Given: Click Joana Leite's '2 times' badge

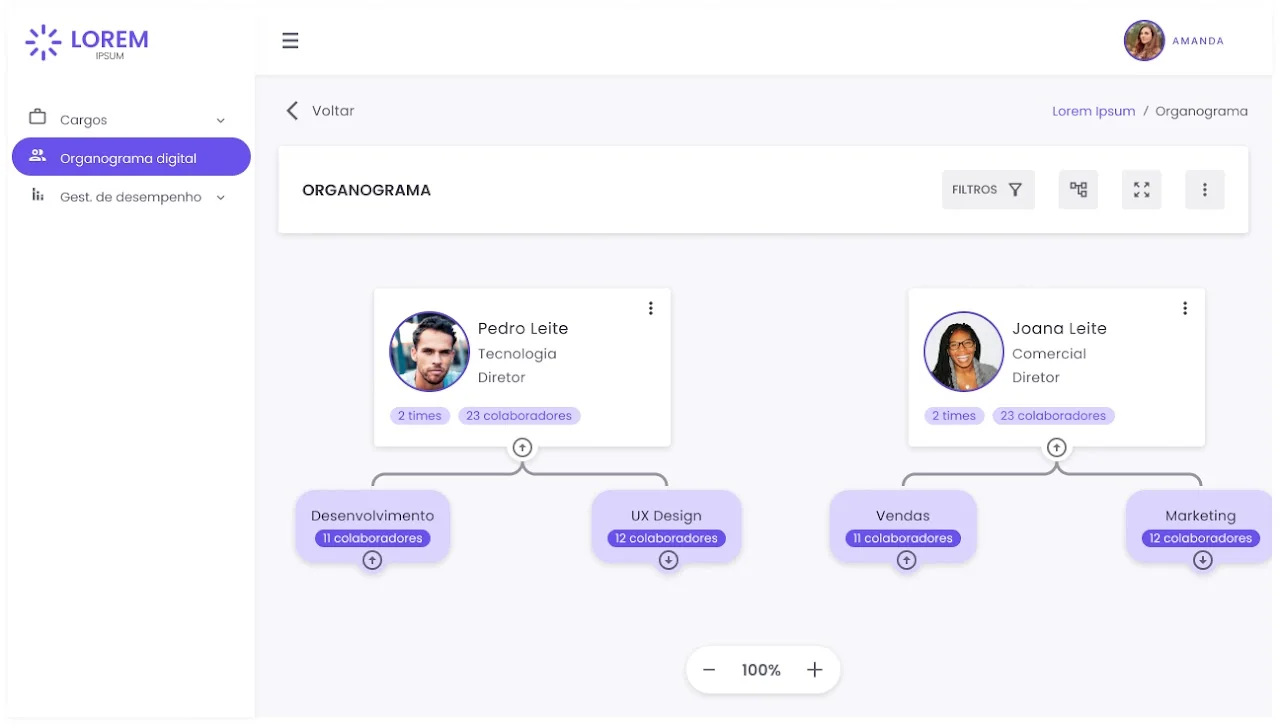Looking at the screenshot, I should (954, 416).
